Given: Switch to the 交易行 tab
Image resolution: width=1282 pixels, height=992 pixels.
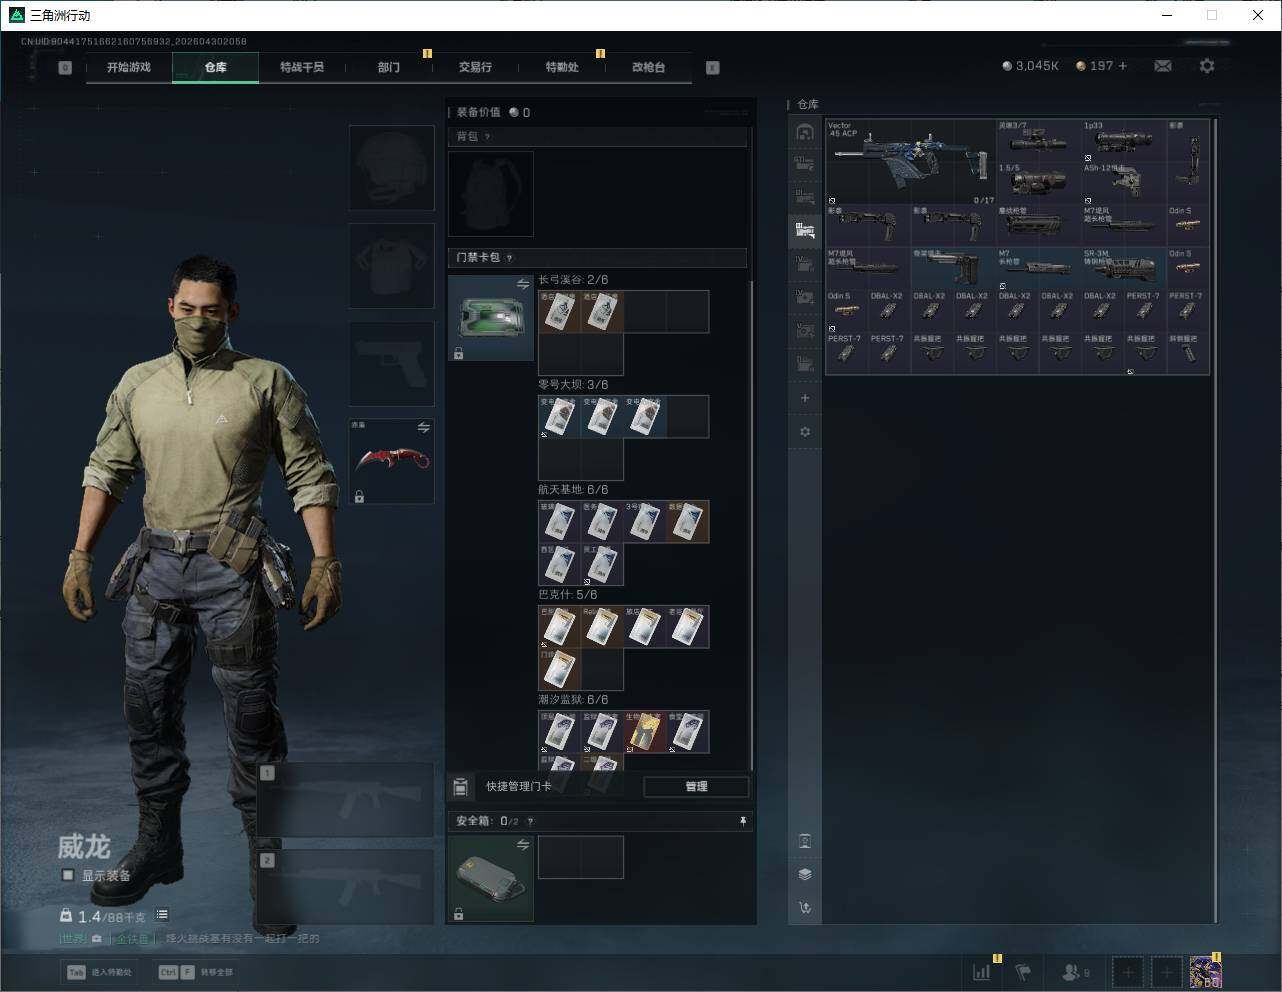Looking at the screenshot, I should pyautogui.click(x=475, y=67).
